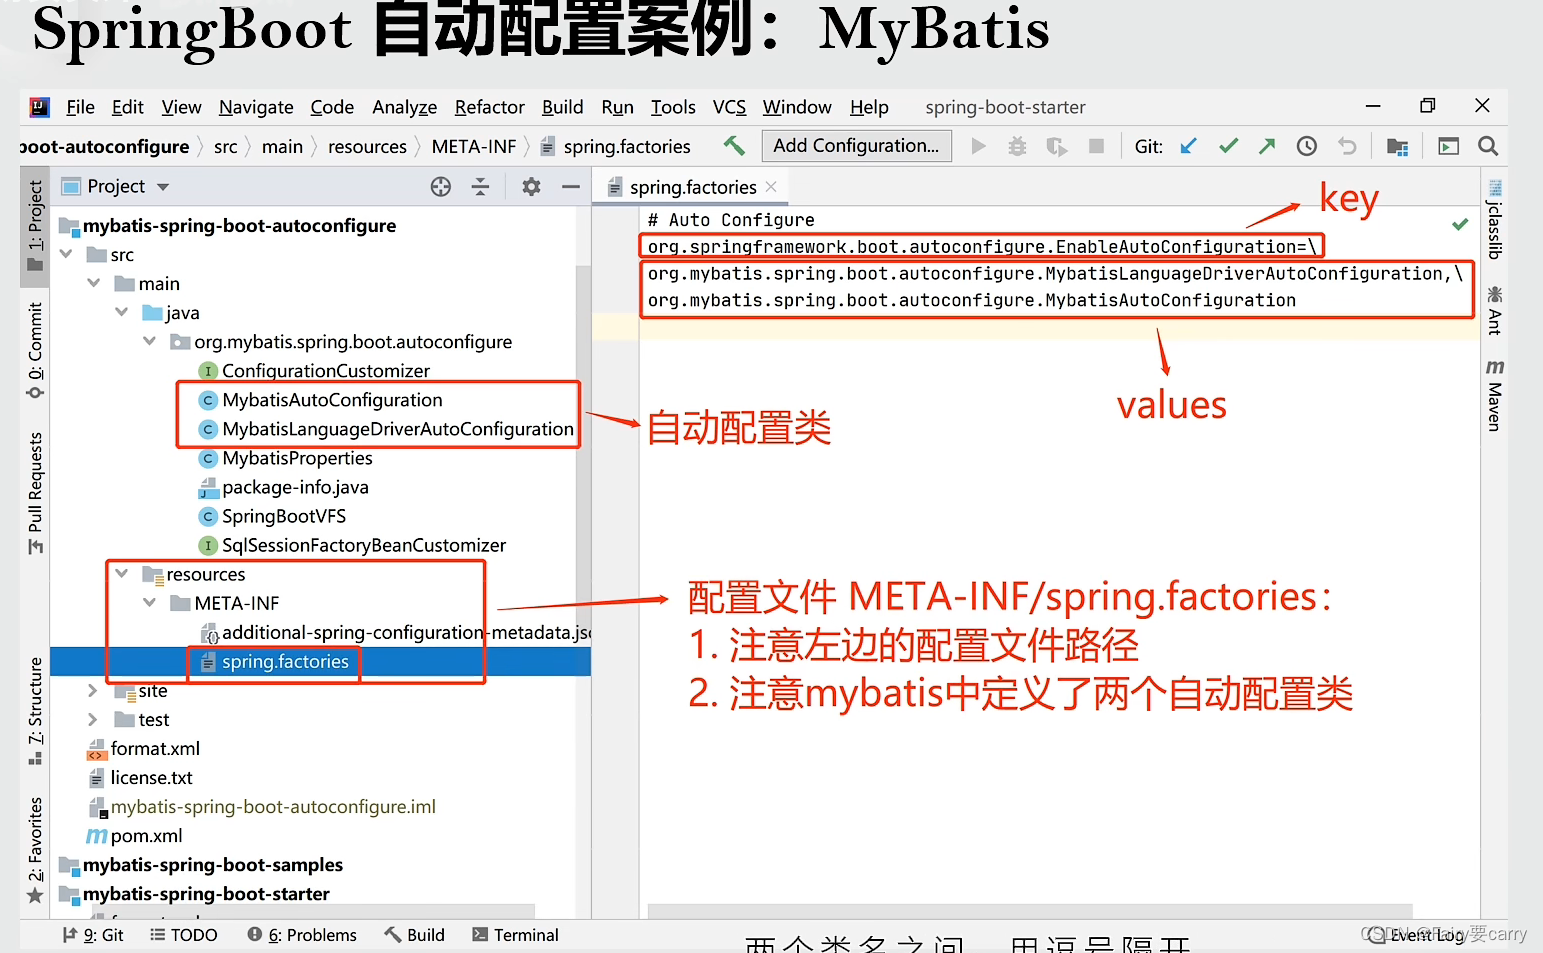
Task: Click the Run Anything window icon
Action: click(x=1448, y=146)
